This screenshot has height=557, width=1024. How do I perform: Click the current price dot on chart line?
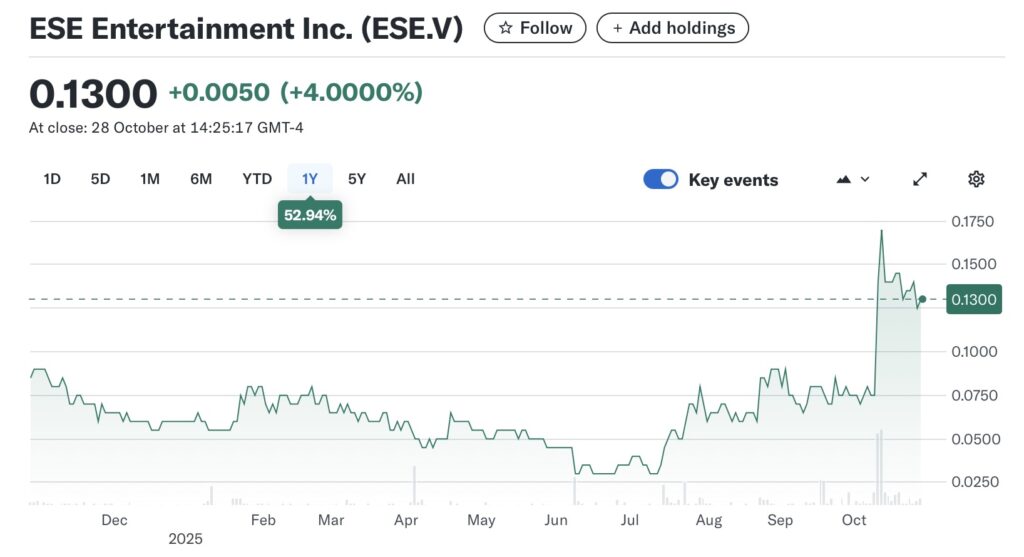[x=922, y=299]
